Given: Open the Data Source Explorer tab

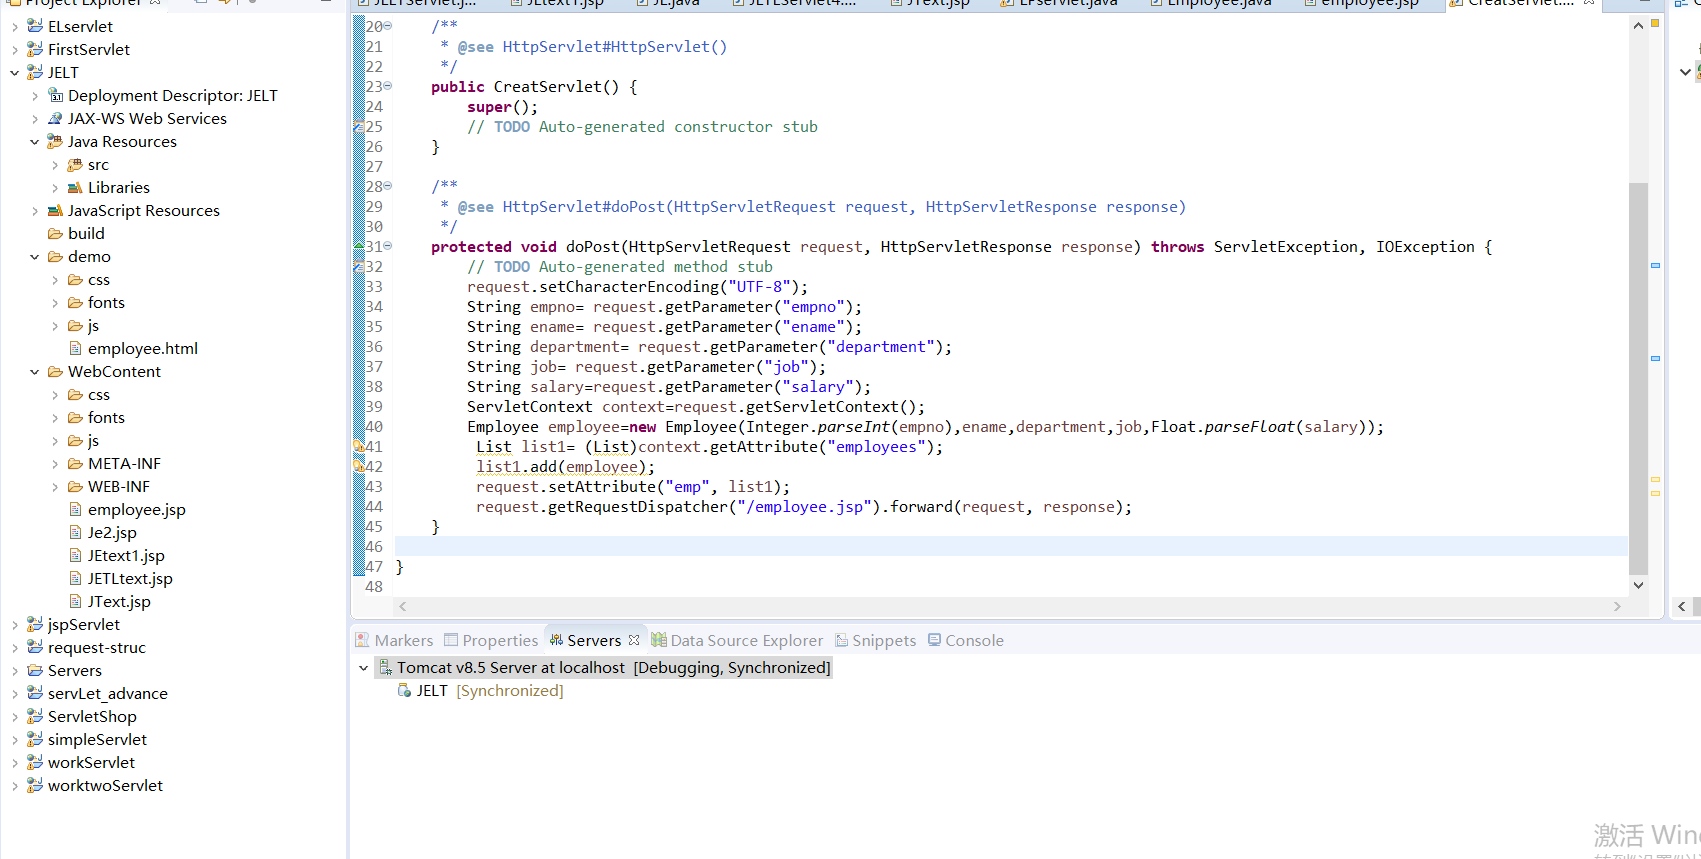Looking at the screenshot, I should pos(737,640).
